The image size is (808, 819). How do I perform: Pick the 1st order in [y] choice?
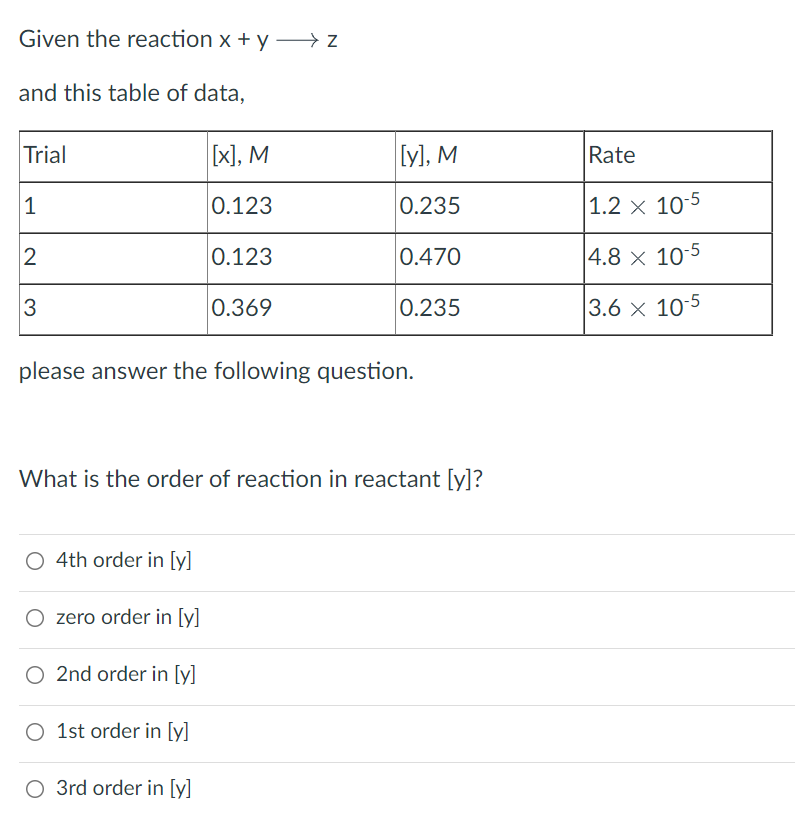point(34,732)
